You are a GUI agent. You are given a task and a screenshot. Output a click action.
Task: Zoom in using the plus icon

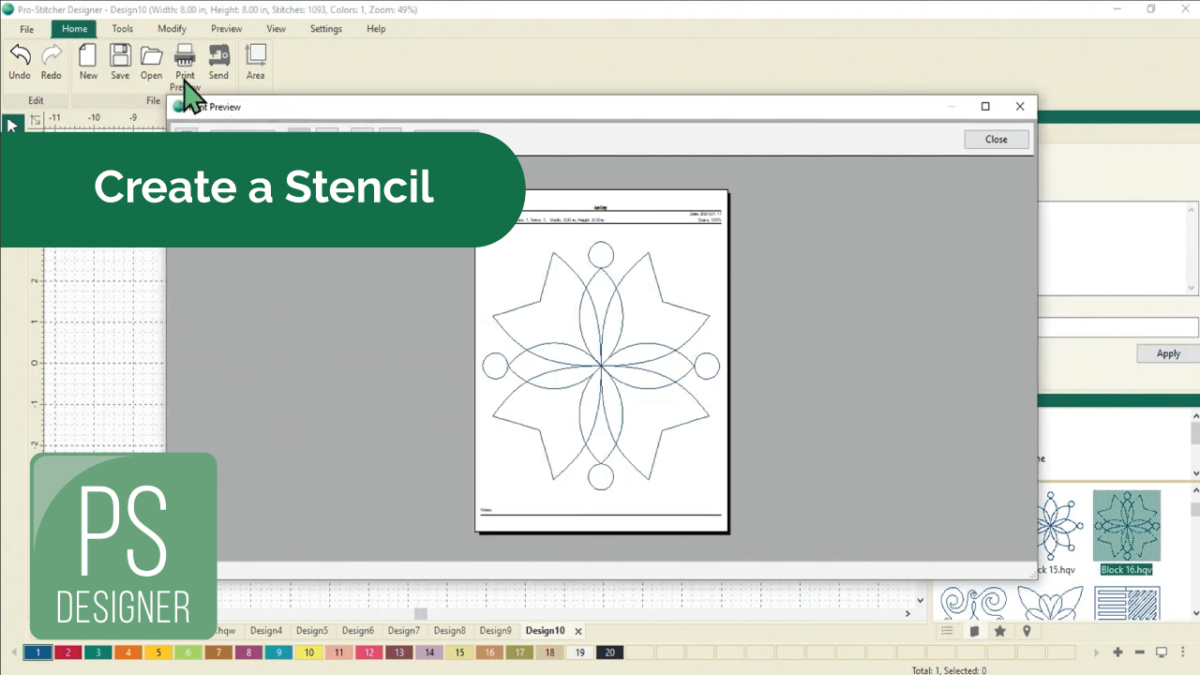tap(1118, 653)
